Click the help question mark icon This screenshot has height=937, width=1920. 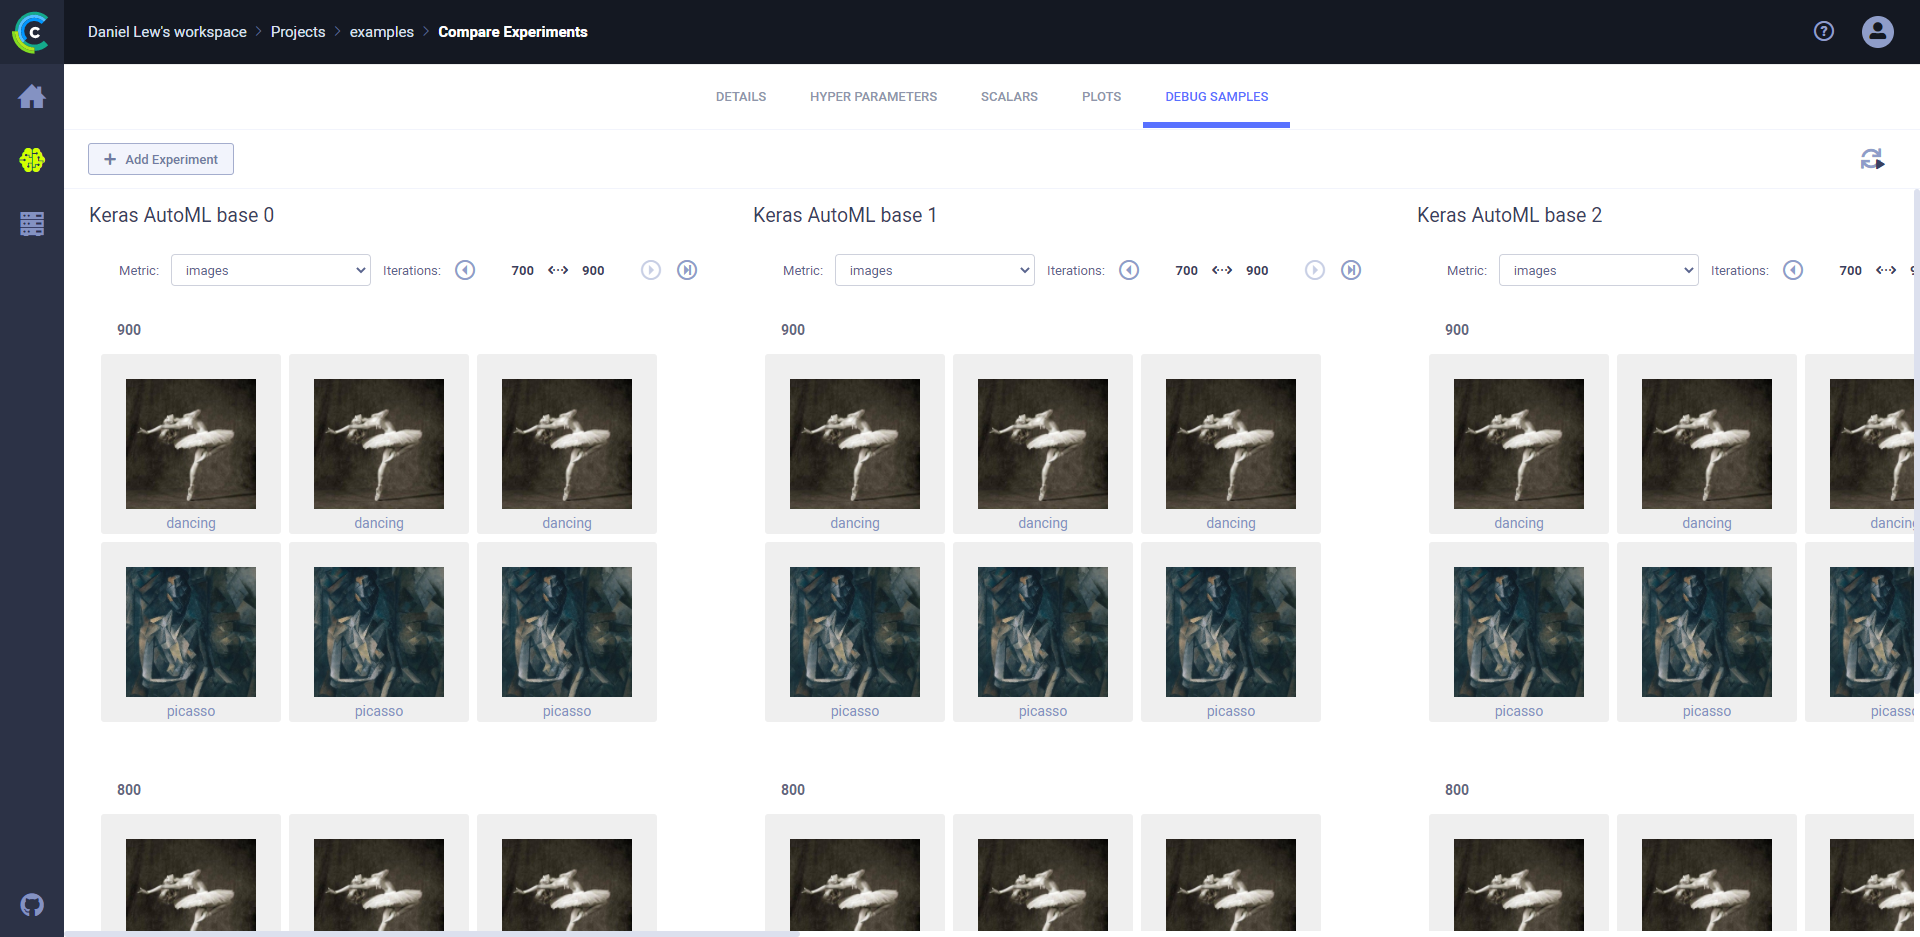pyautogui.click(x=1824, y=32)
